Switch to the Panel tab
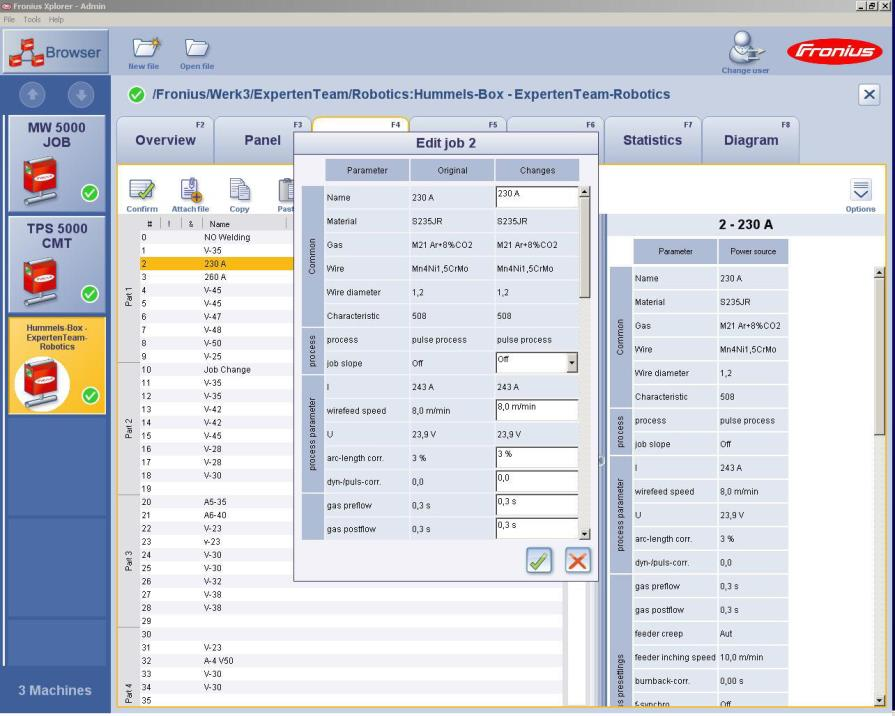This screenshot has height=716, width=895. pos(263,140)
